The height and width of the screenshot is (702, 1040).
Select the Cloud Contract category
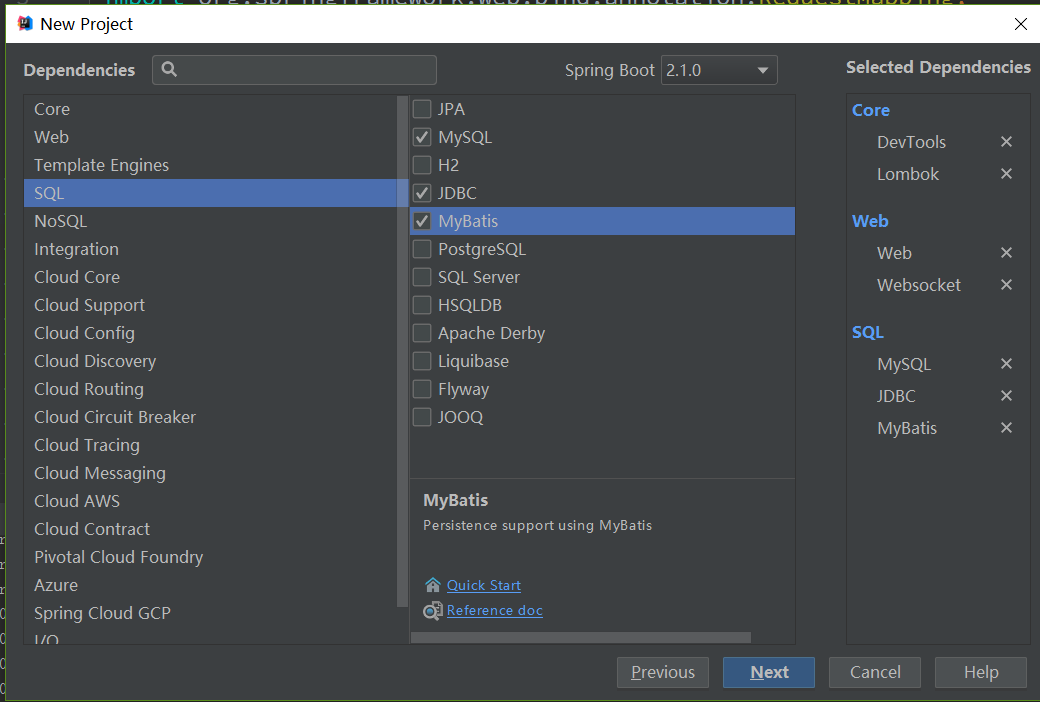[210, 529]
